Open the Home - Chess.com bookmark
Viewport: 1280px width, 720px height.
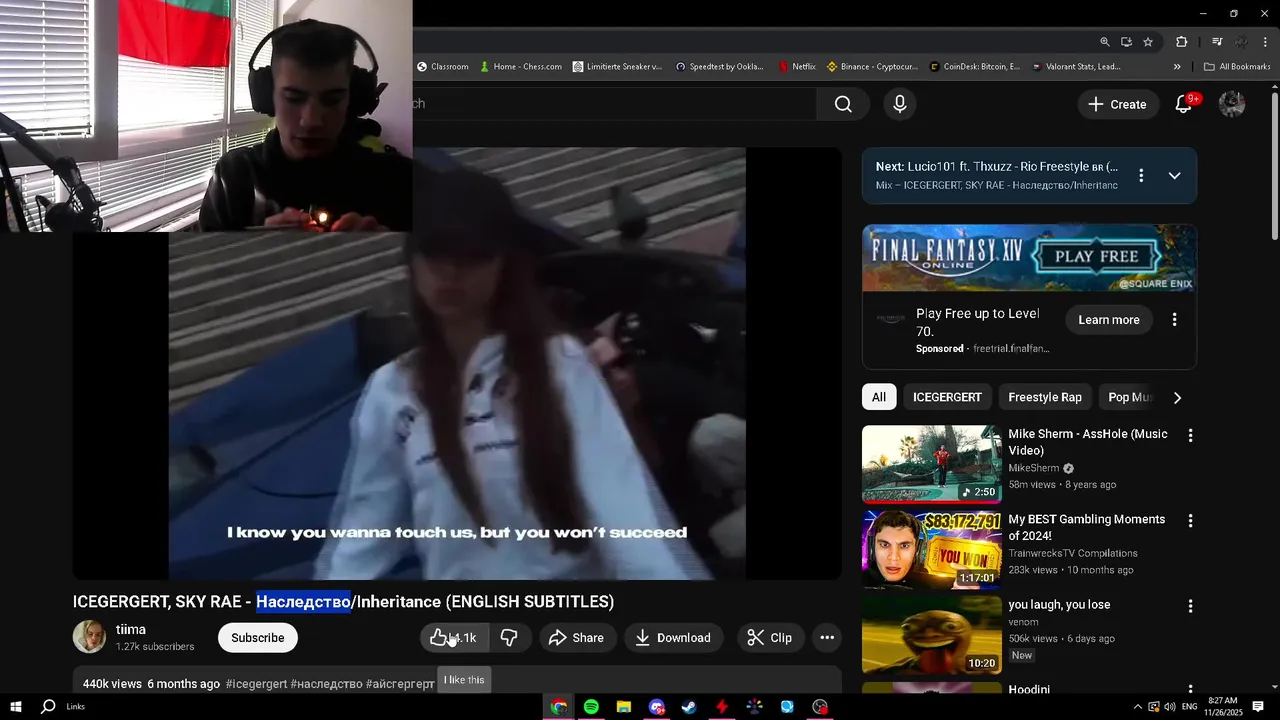[521, 67]
